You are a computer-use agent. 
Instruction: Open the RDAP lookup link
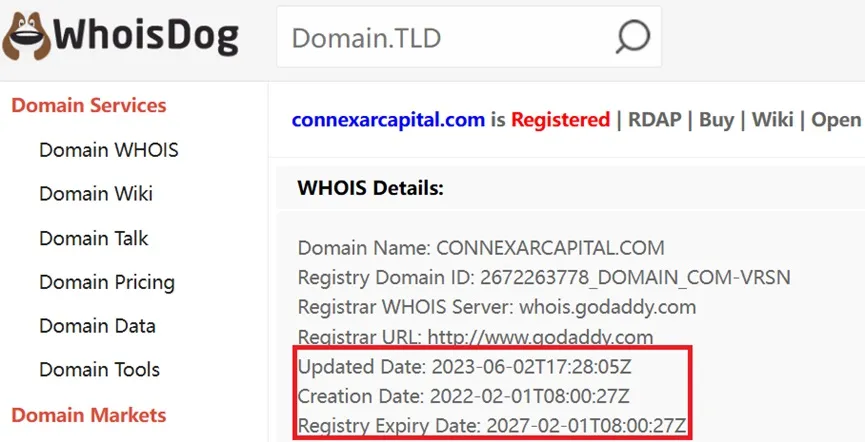tap(654, 120)
